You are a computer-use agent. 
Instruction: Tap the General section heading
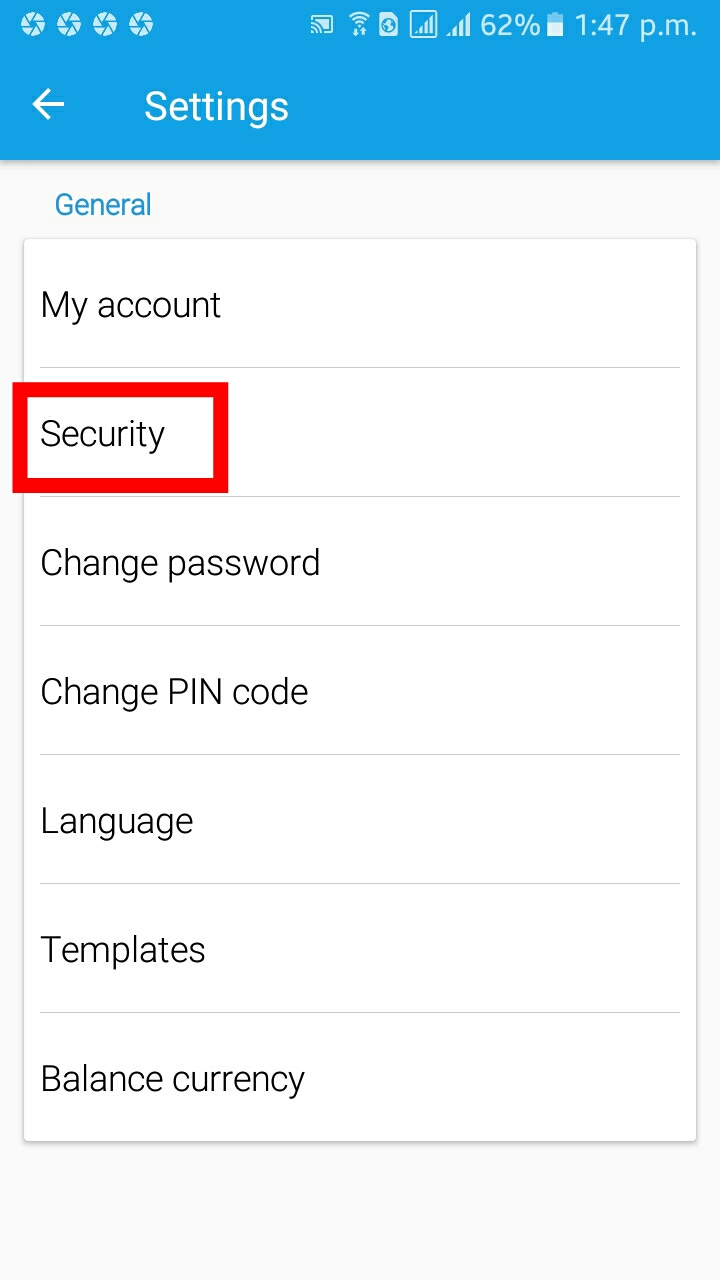coord(103,205)
